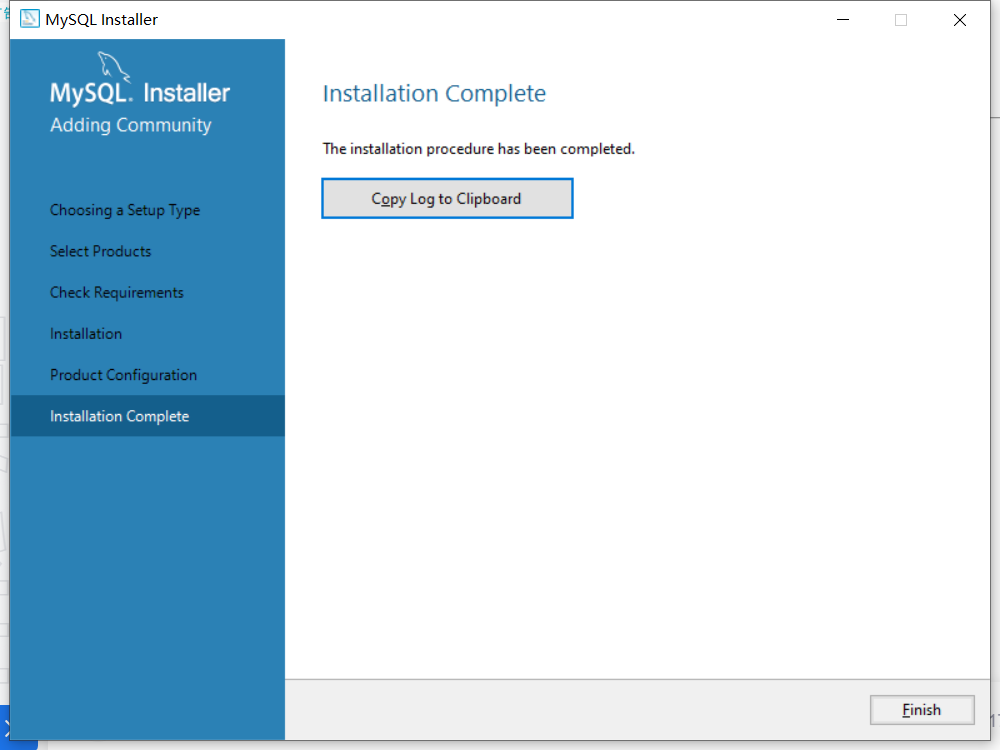Select the Product Configuration step
Screen dimensions: 1000x750
point(124,375)
